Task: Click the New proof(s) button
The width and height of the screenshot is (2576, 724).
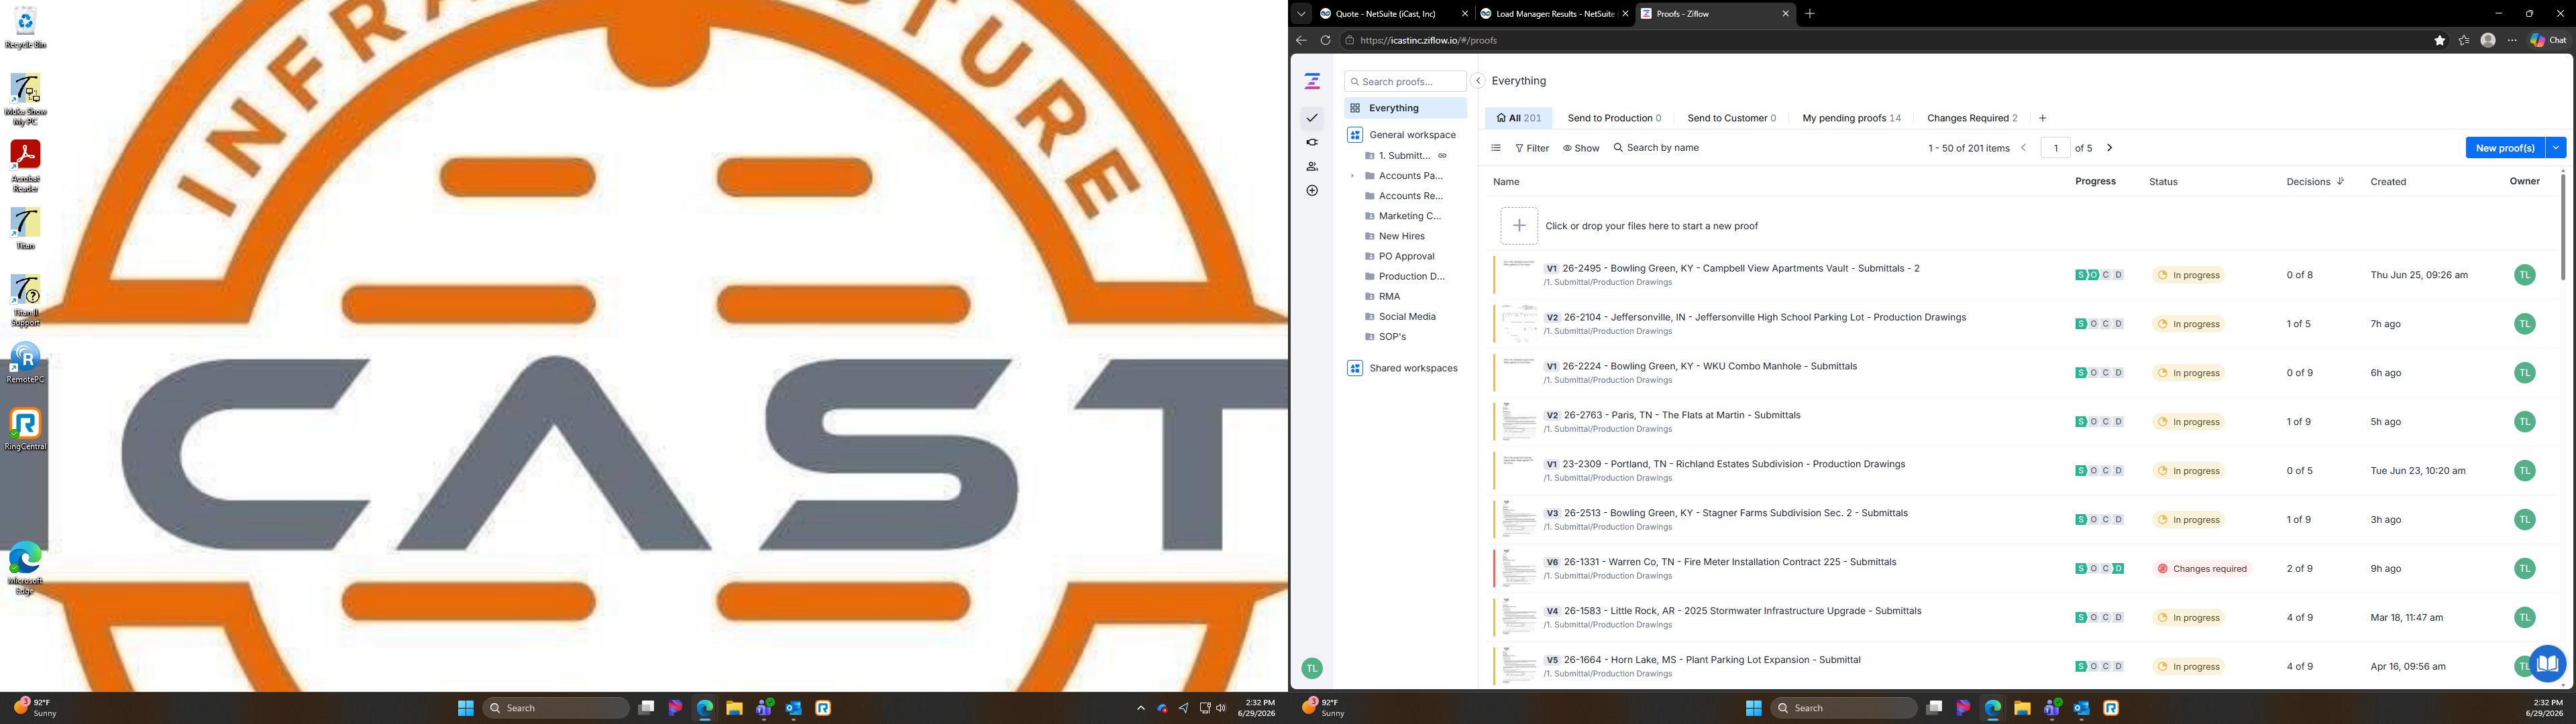Action: (2505, 148)
